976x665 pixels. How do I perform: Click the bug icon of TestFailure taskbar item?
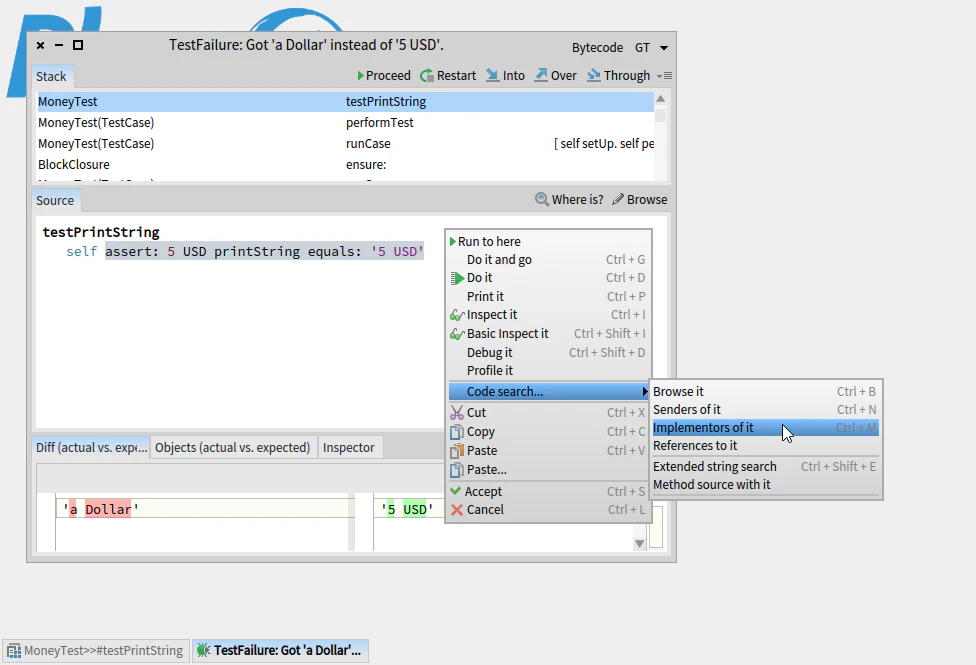click(x=203, y=650)
